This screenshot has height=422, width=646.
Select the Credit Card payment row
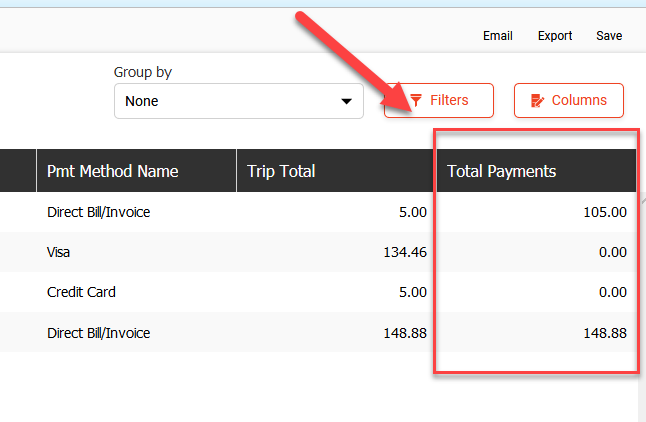click(318, 292)
